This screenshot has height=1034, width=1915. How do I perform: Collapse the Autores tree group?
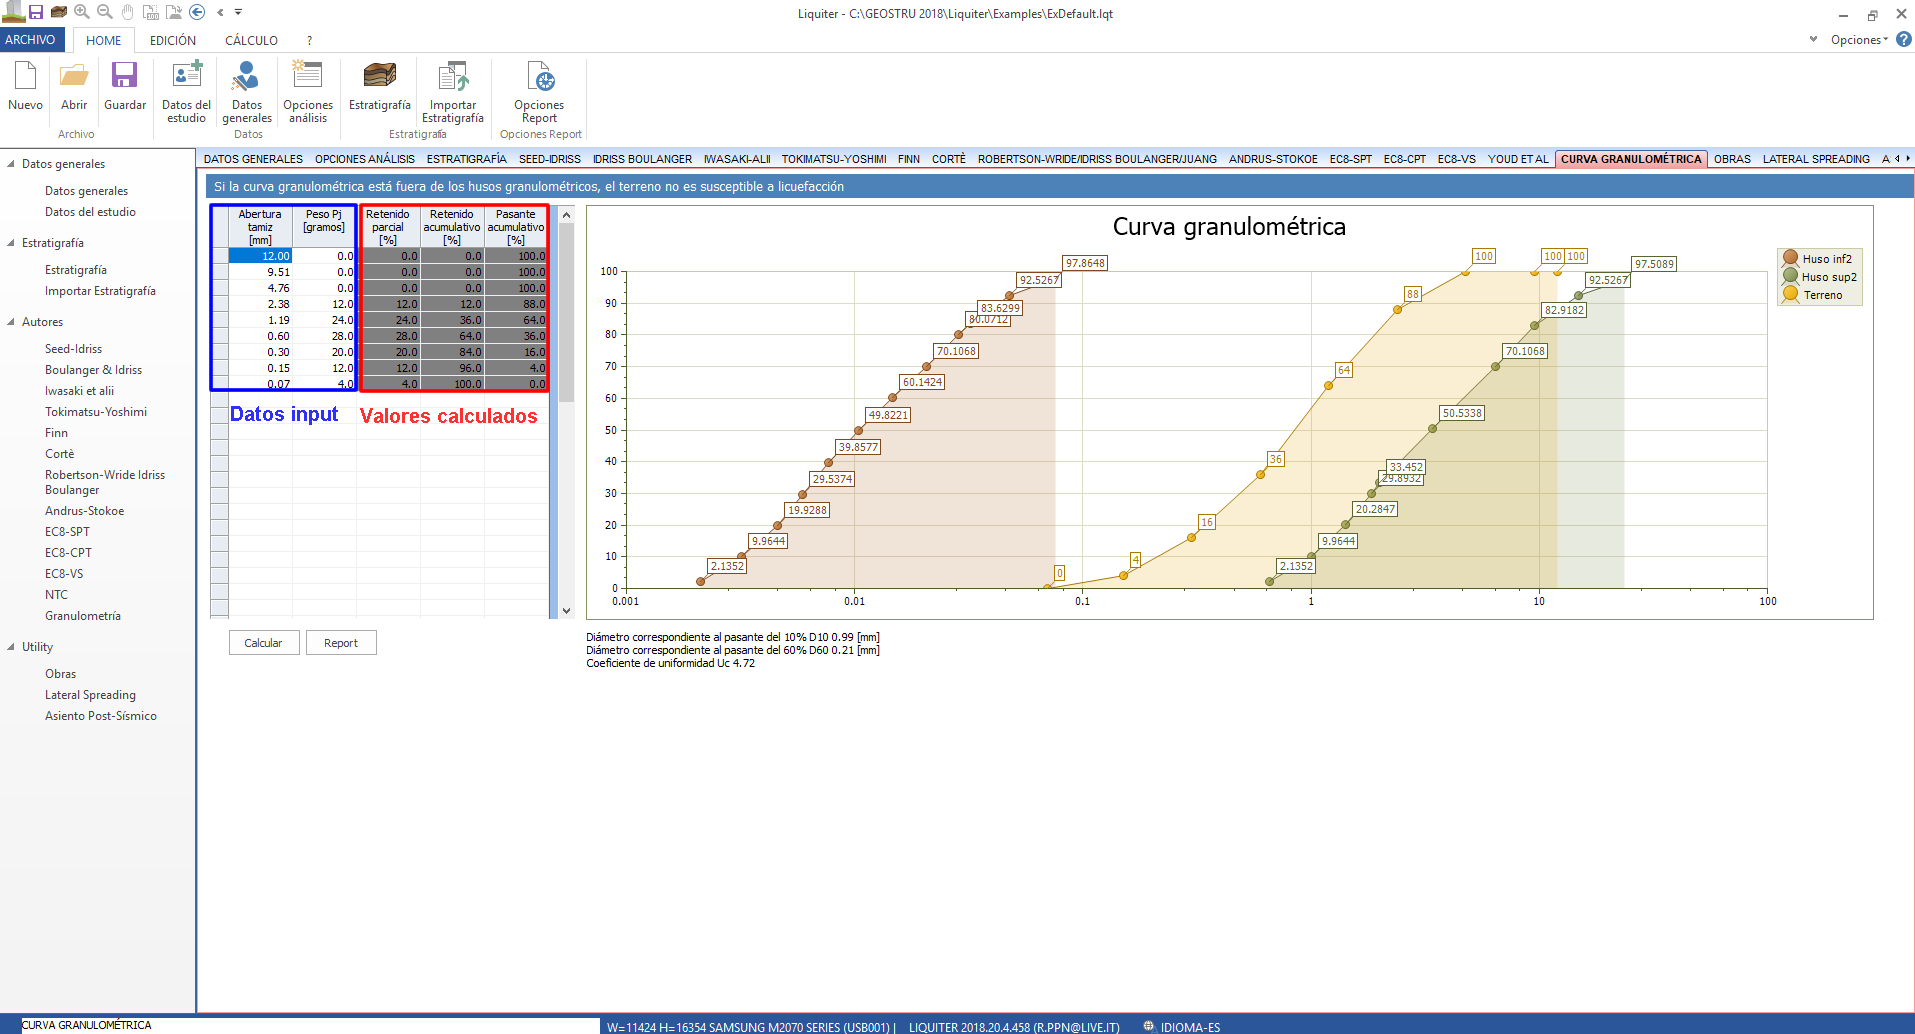click(11, 322)
